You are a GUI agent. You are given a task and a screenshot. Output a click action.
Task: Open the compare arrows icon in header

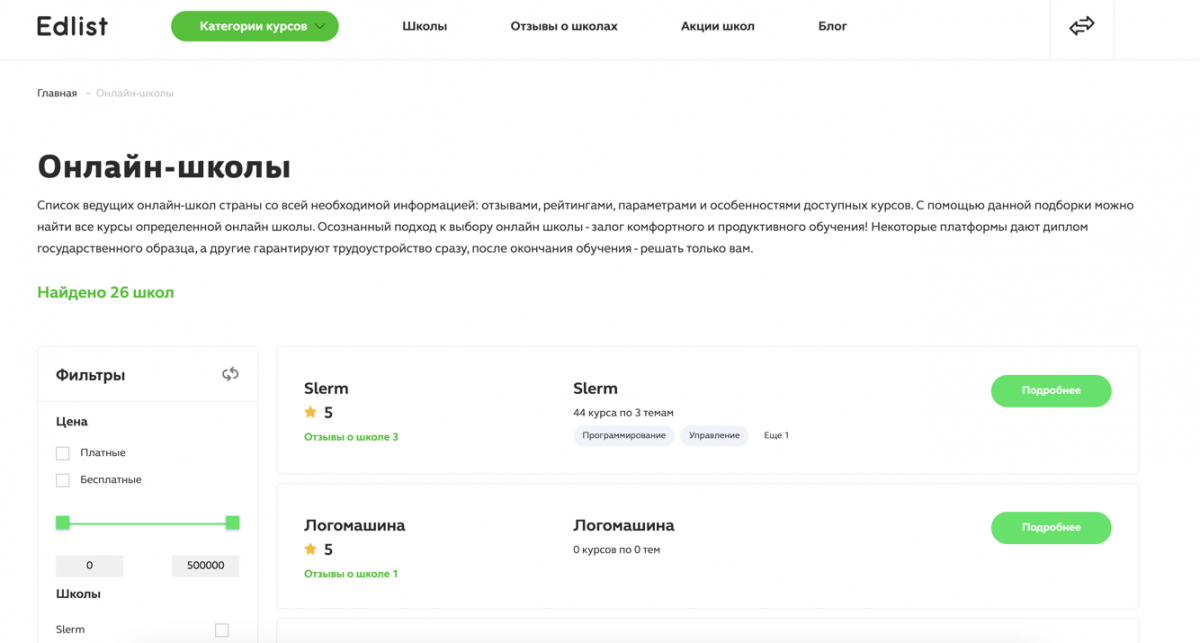click(x=1082, y=26)
